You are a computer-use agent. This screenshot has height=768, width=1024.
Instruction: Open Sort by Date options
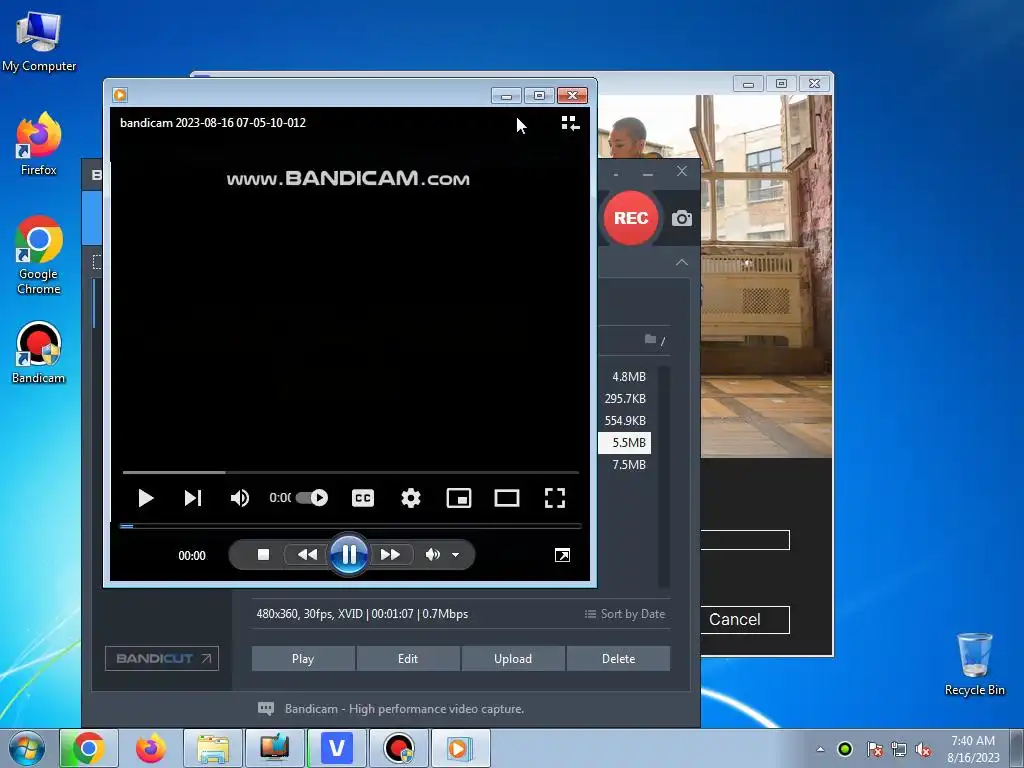tap(625, 614)
